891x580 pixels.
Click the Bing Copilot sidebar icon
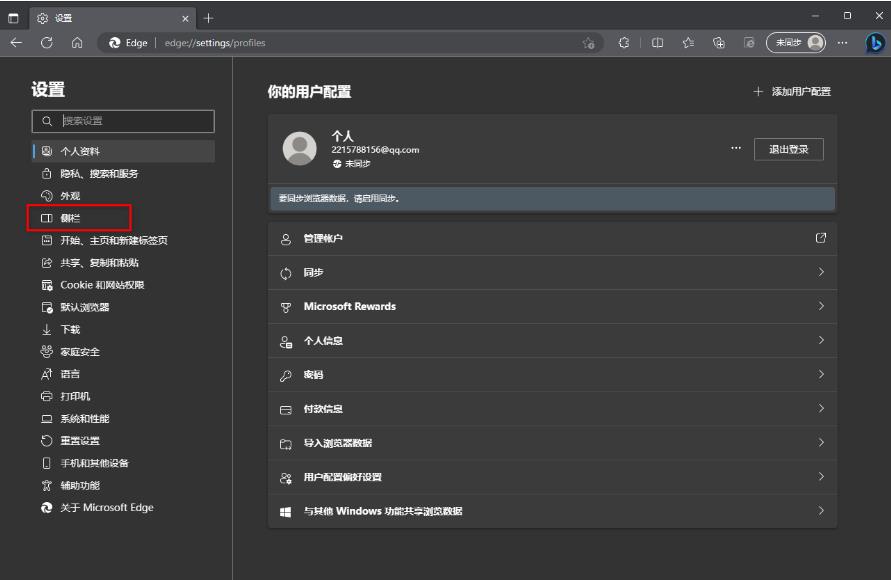tap(875, 43)
